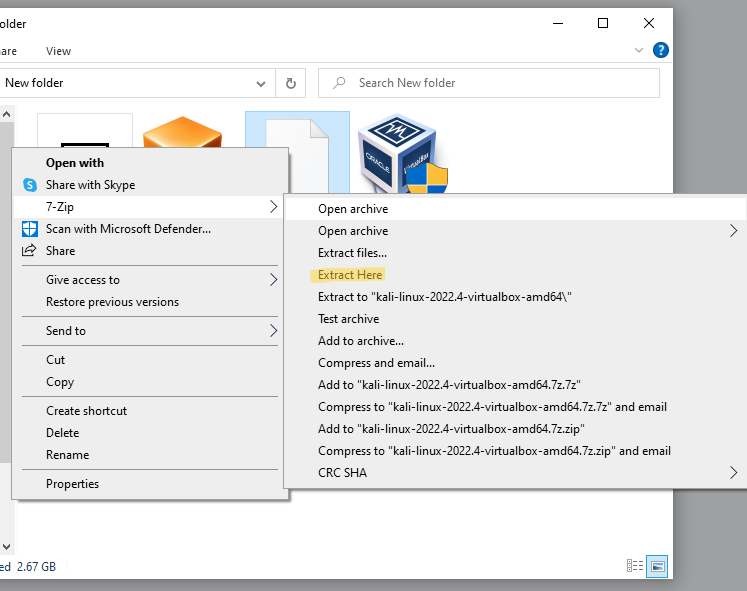
Task: Select the orange box file icon
Action: click(x=181, y=134)
